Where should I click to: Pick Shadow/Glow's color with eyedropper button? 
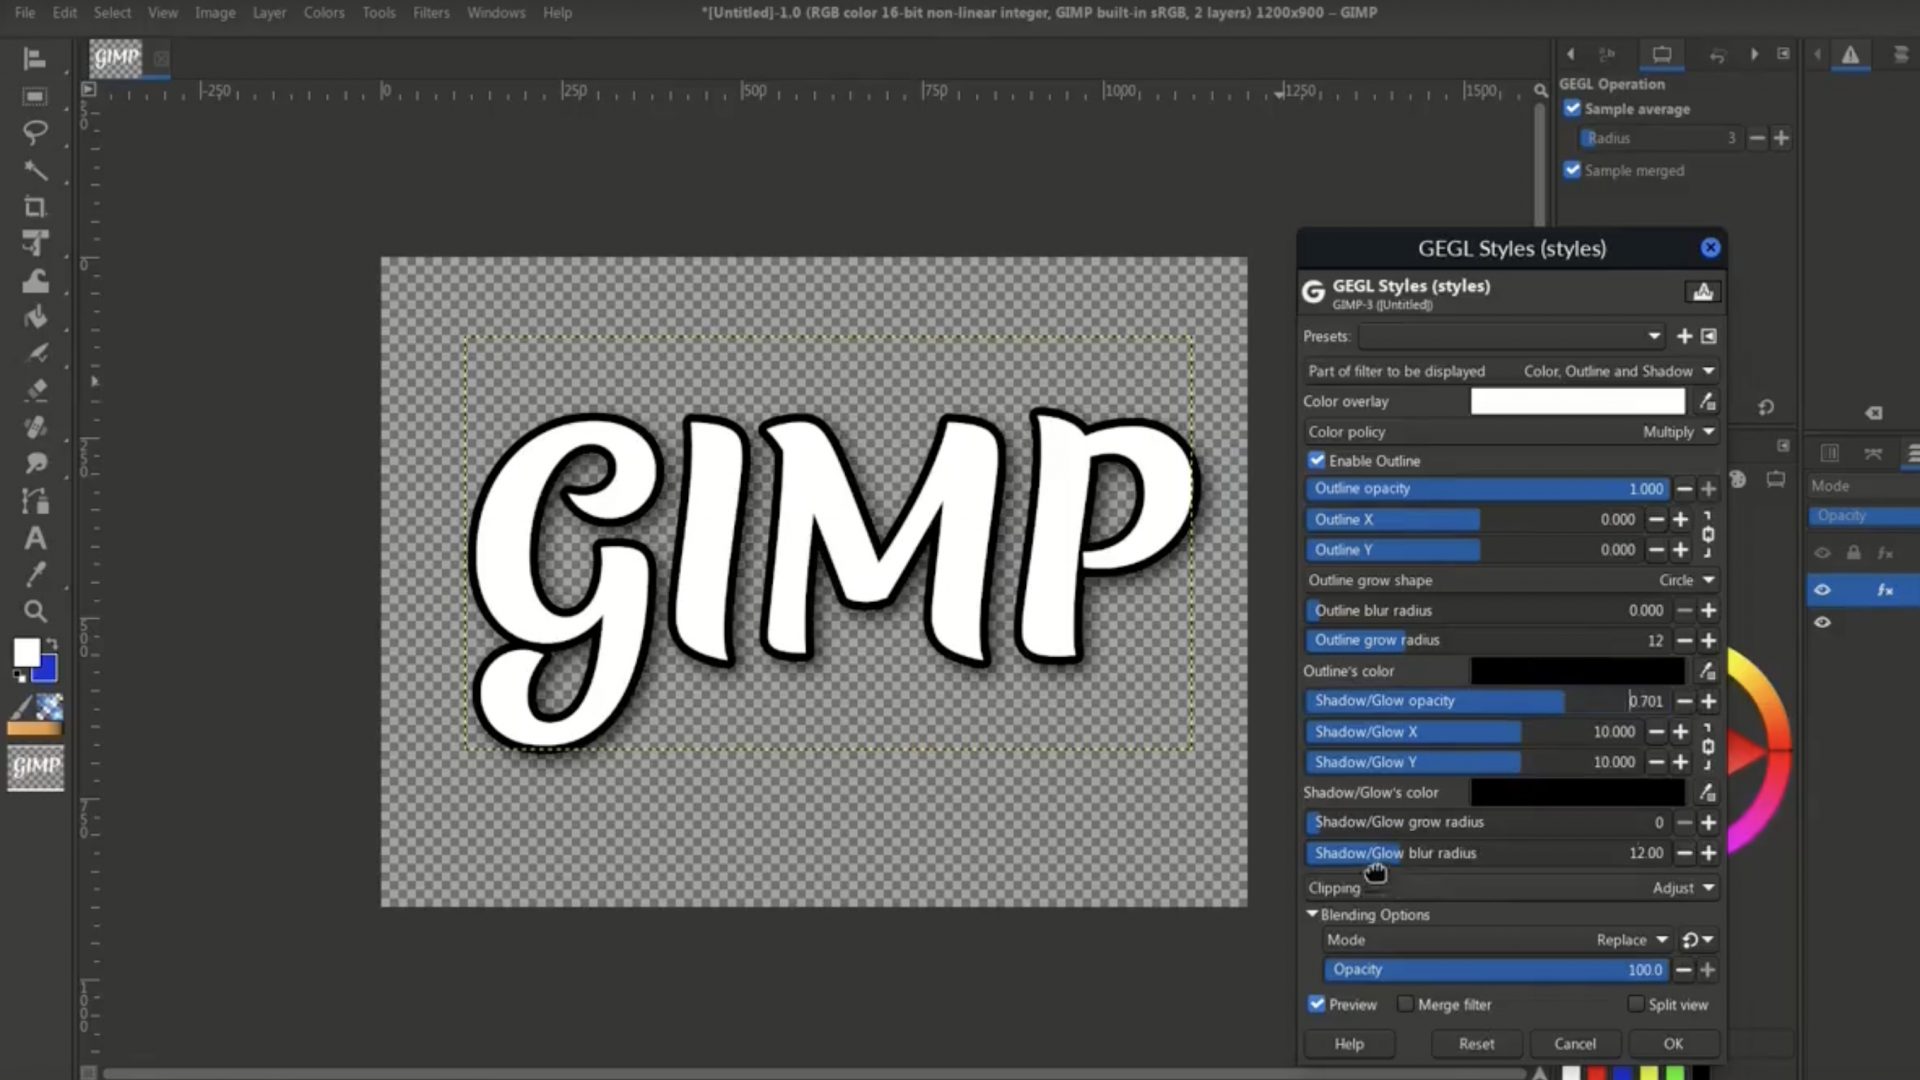(1707, 793)
